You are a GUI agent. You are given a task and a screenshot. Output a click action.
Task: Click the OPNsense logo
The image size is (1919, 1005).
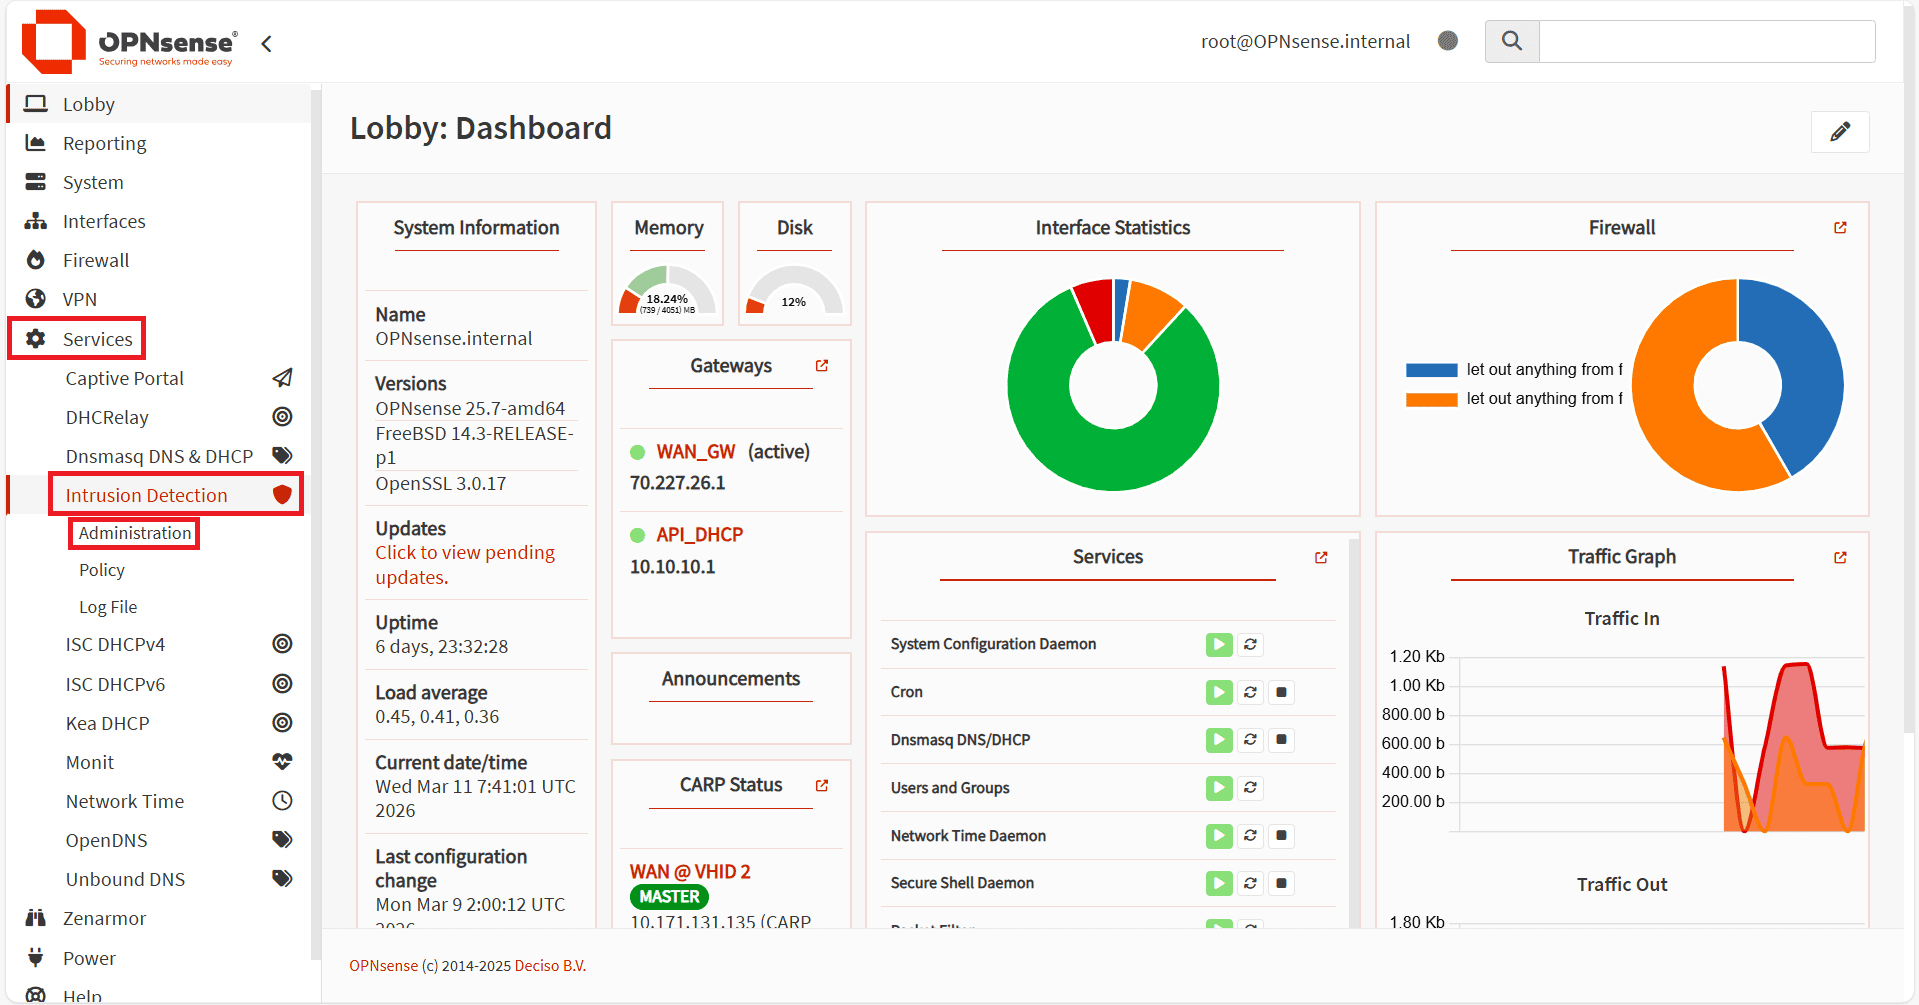[129, 43]
